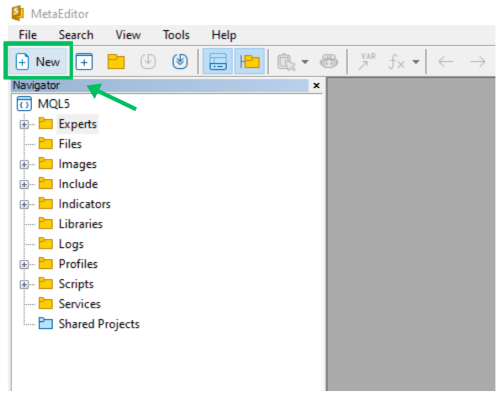
Task: Click the greyed save clock-arrow icon
Action: [x=148, y=62]
